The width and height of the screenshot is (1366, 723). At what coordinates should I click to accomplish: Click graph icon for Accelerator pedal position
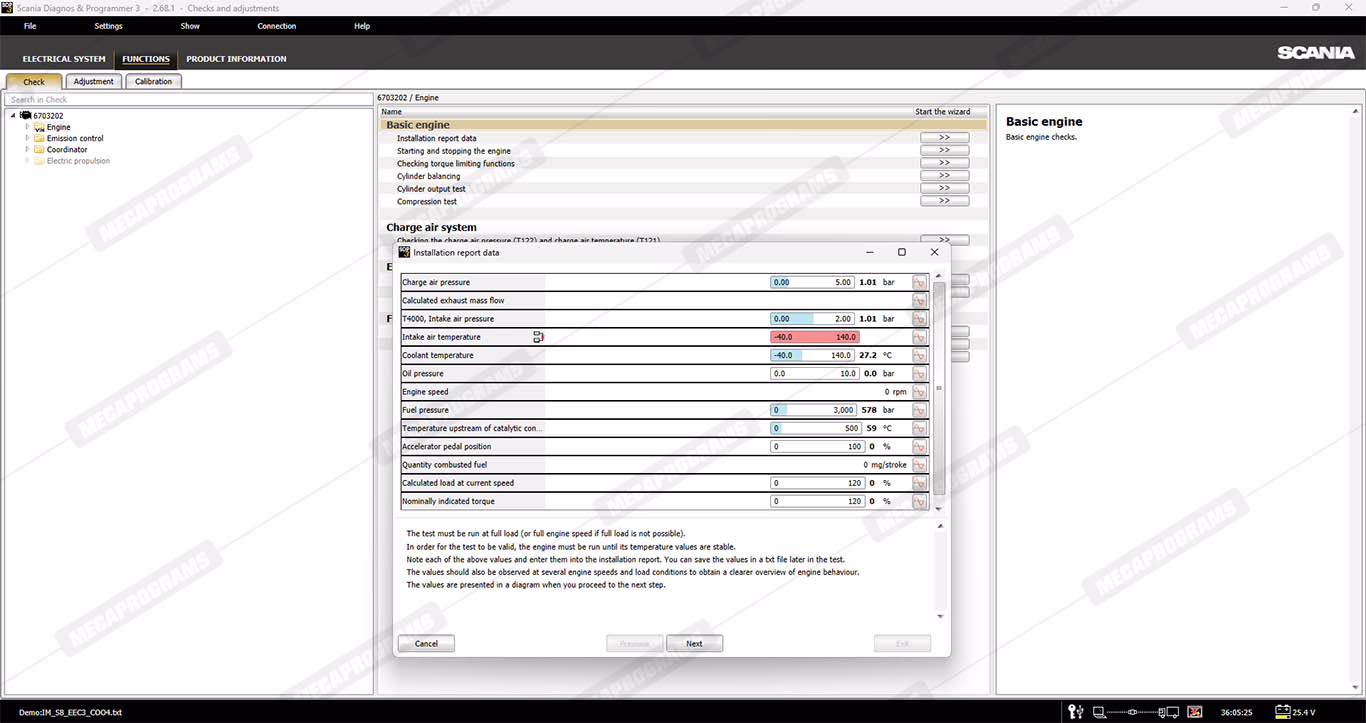click(x=919, y=447)
